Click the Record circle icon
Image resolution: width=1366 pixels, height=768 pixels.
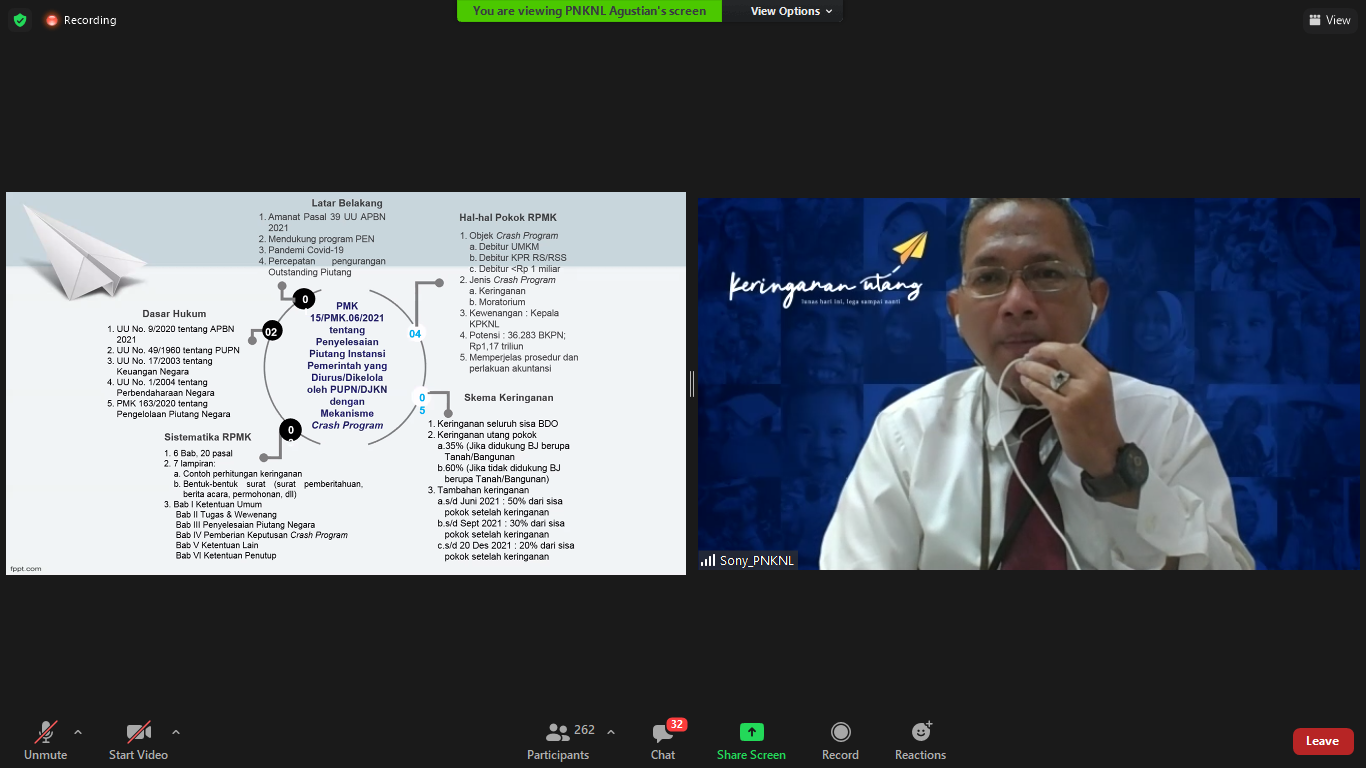(840, 732)
